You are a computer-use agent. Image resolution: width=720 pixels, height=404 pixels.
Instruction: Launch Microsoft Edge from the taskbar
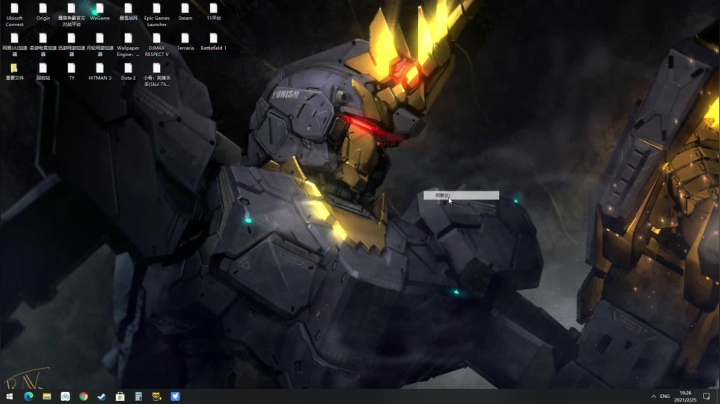click(28, 396)
